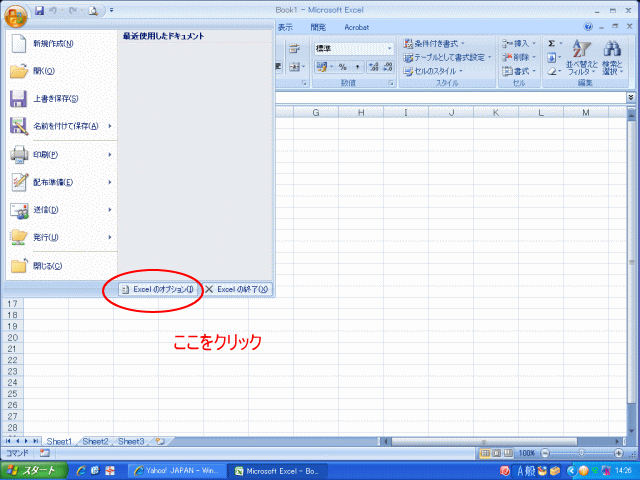Click the Excel Help question mark icon
Screen dimensions: 640x480
(x=588, y=27)
